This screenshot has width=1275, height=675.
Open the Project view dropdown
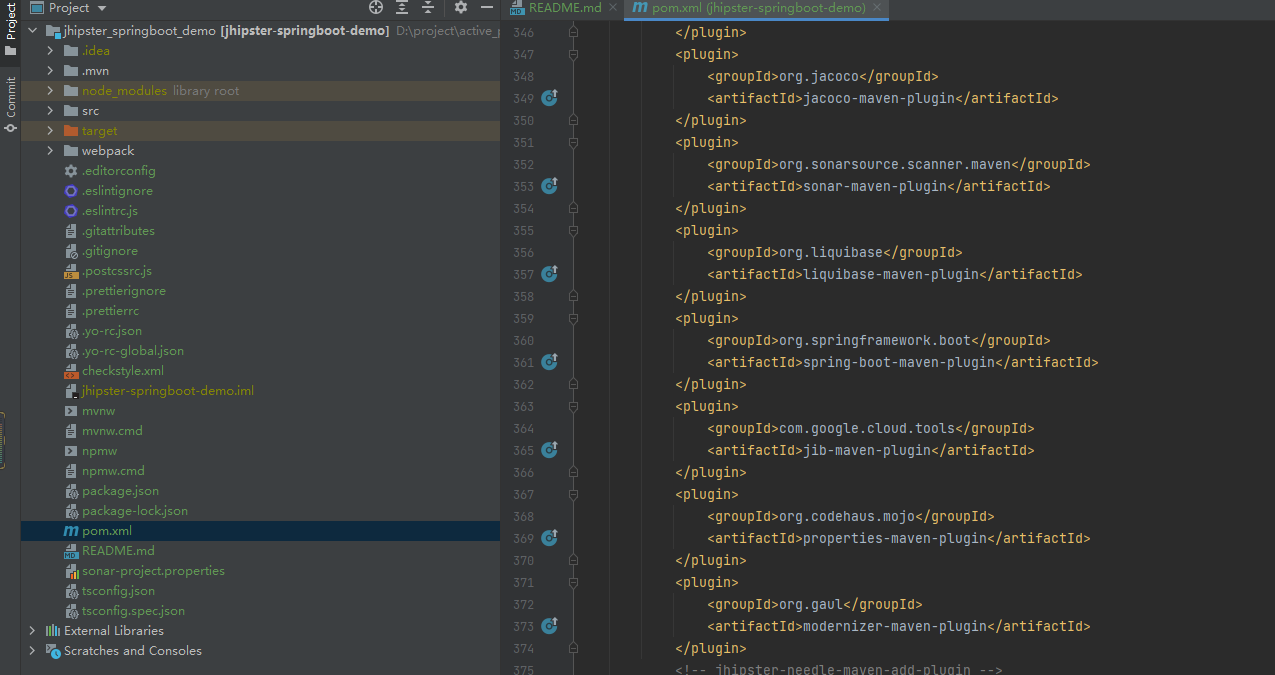pyautogui.click(x=68, y=8)
